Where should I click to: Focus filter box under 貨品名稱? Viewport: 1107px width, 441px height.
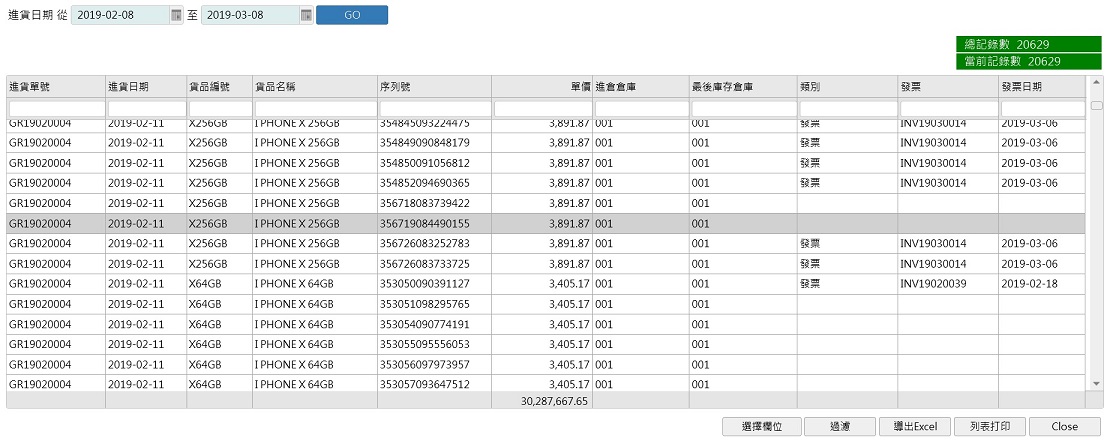pos(316,109)
